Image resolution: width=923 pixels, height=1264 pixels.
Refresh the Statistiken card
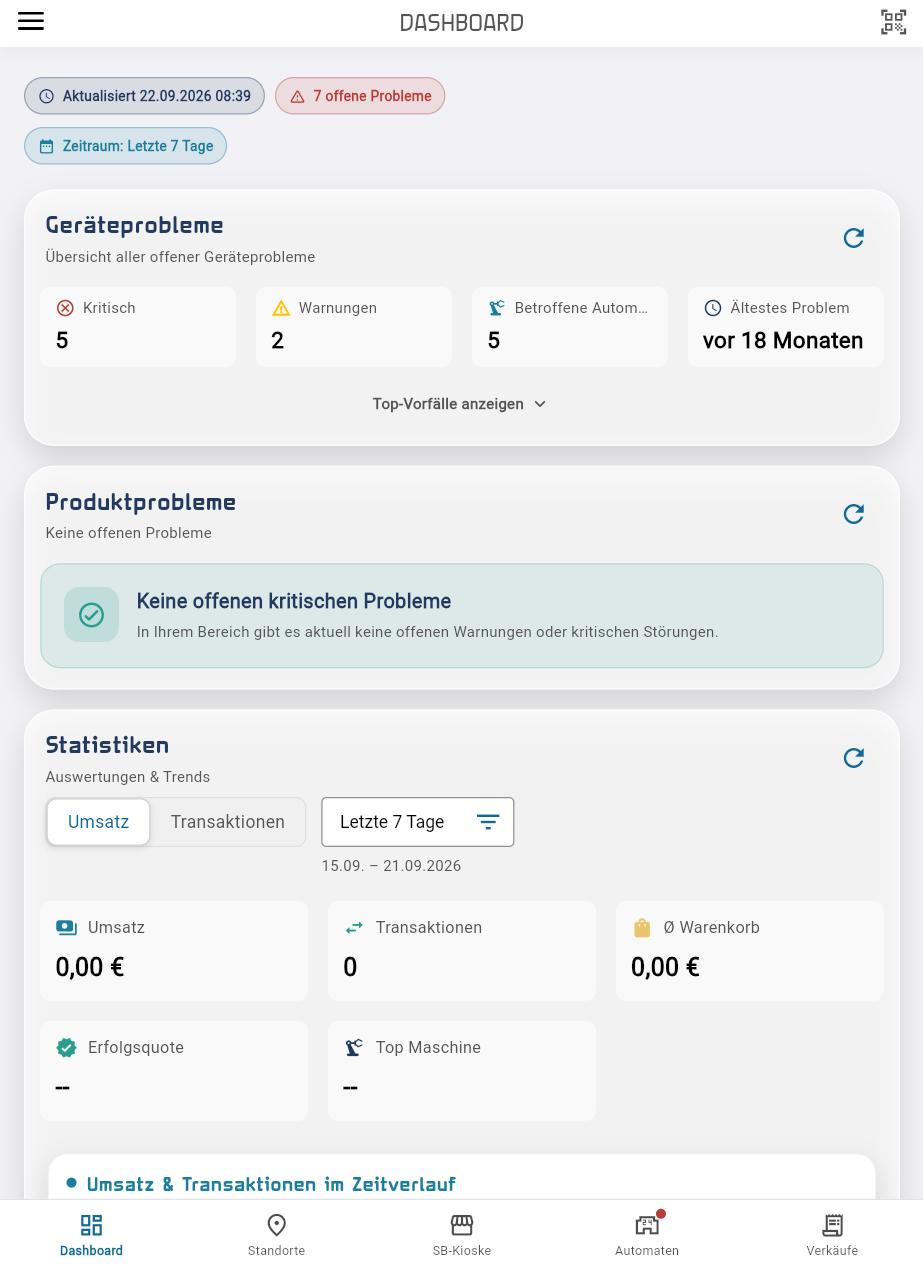pyautogui.click(x=853, y=758)
